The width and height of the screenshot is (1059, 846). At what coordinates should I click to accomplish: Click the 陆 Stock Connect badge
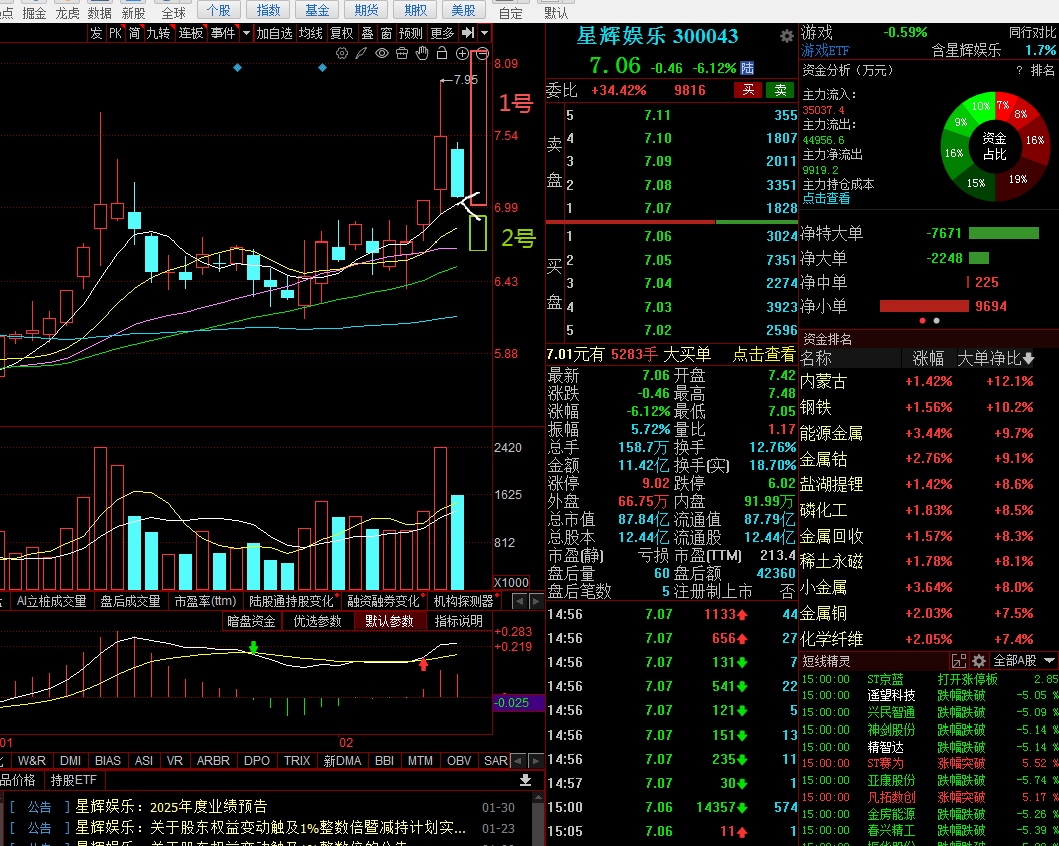(747, 68)
